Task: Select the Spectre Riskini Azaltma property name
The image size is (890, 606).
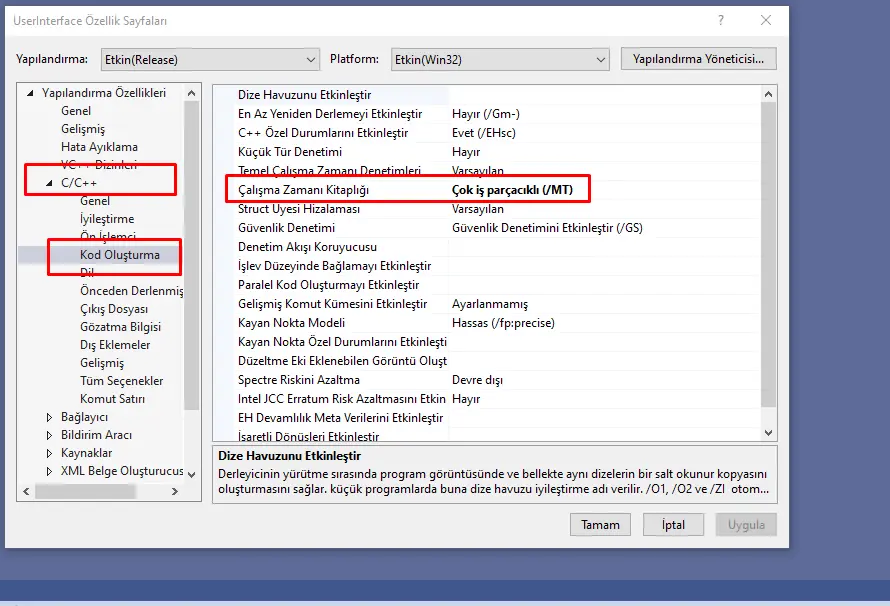Action: [x=299, y=380]
